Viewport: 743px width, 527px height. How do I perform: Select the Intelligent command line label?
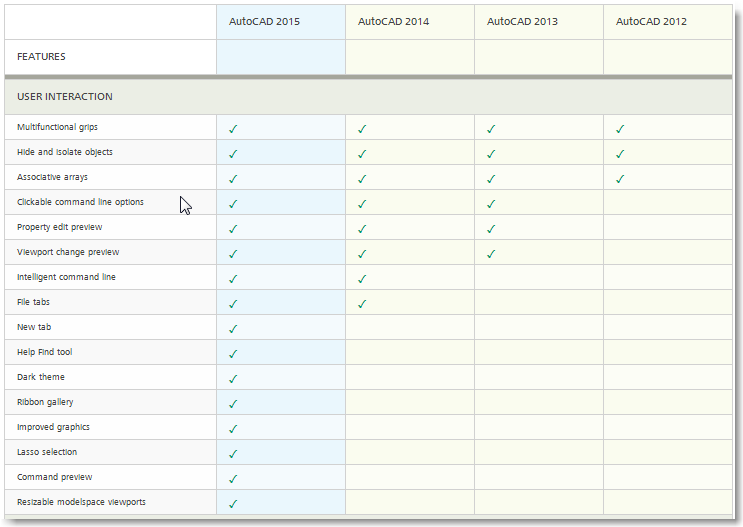[66, 277]
